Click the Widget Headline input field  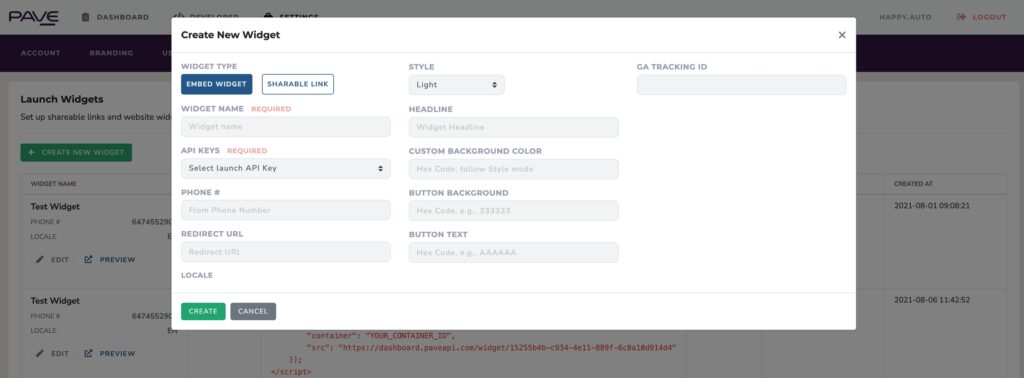click(x=513, y=127)
